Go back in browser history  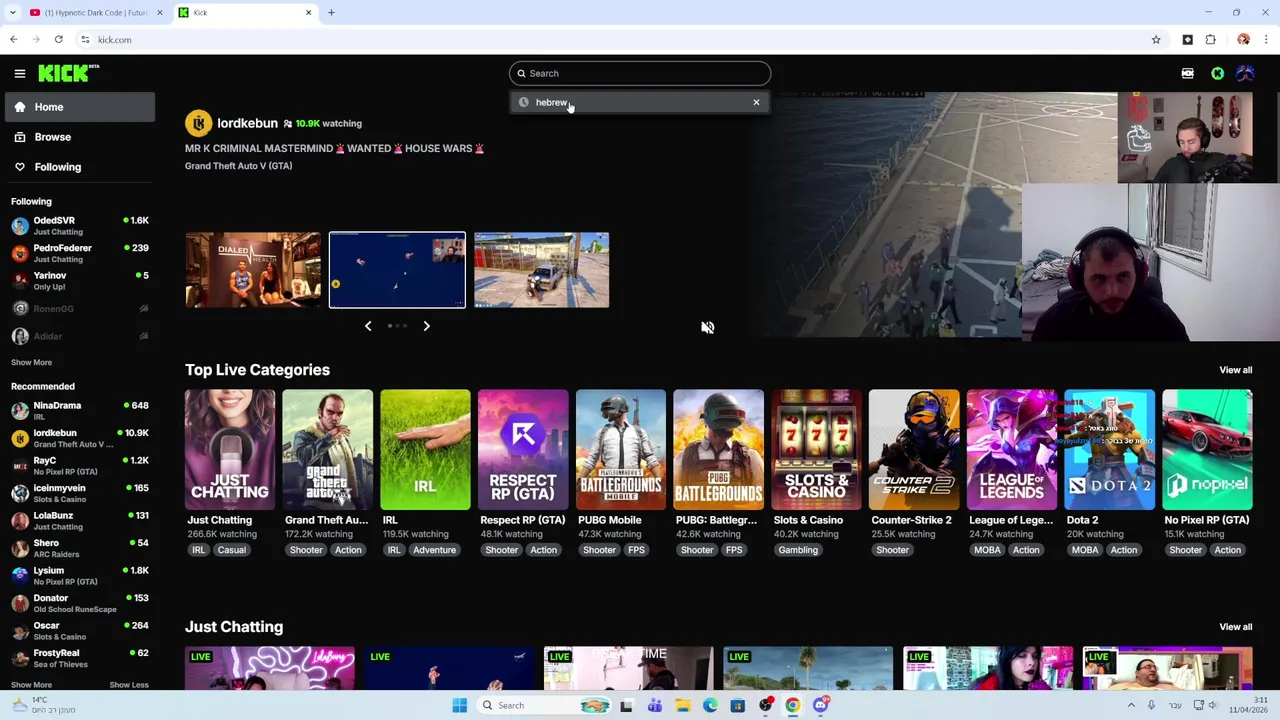pyautogui.click(x=13, y=40)
